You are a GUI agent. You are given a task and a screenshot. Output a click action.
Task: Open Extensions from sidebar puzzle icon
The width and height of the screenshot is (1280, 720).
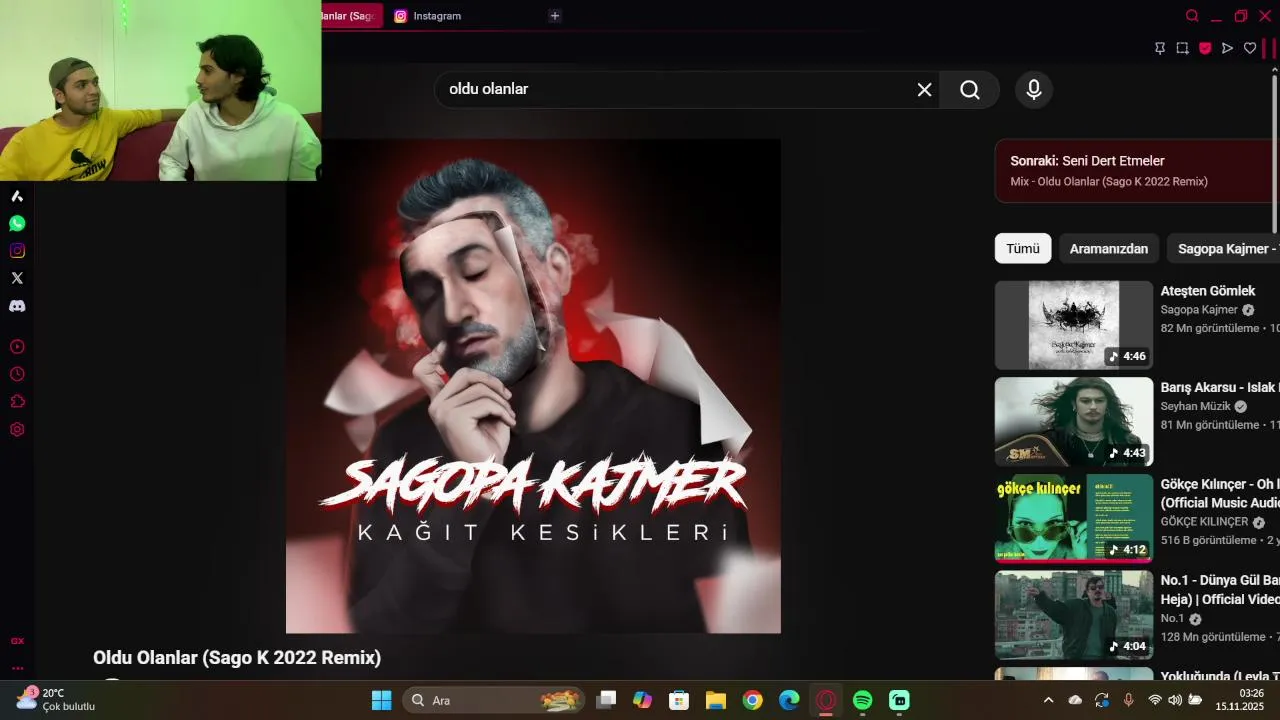tap(17, 402)
